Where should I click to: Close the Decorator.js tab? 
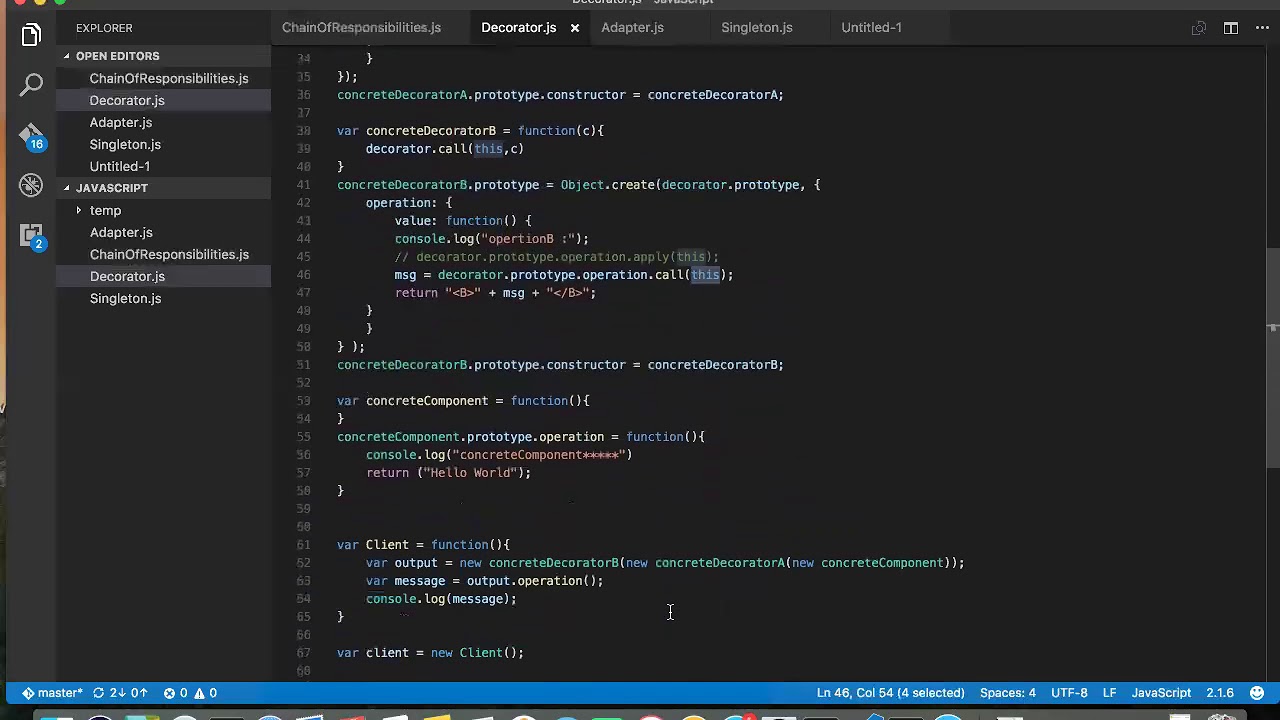click(x=575, y=28)
